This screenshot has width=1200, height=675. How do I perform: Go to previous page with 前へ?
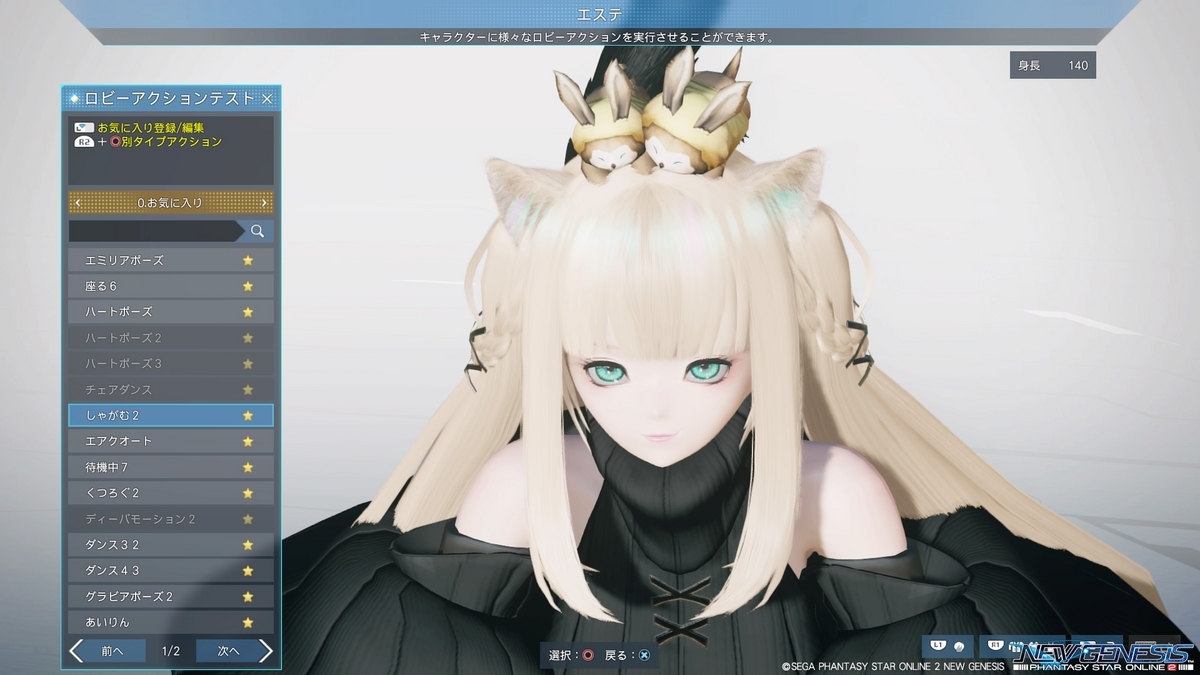(109, 651)
